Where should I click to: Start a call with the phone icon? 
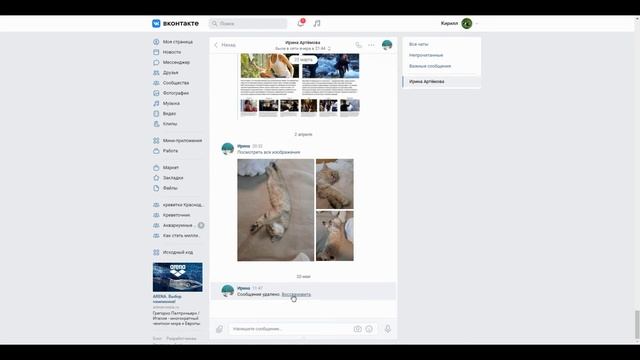(x=358, y=45)
